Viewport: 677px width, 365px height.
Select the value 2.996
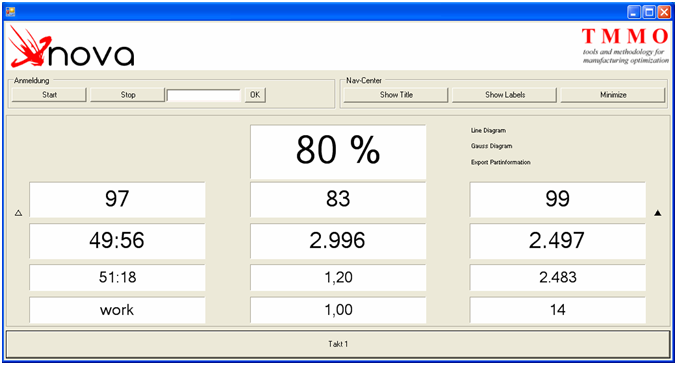click(338, 241)
